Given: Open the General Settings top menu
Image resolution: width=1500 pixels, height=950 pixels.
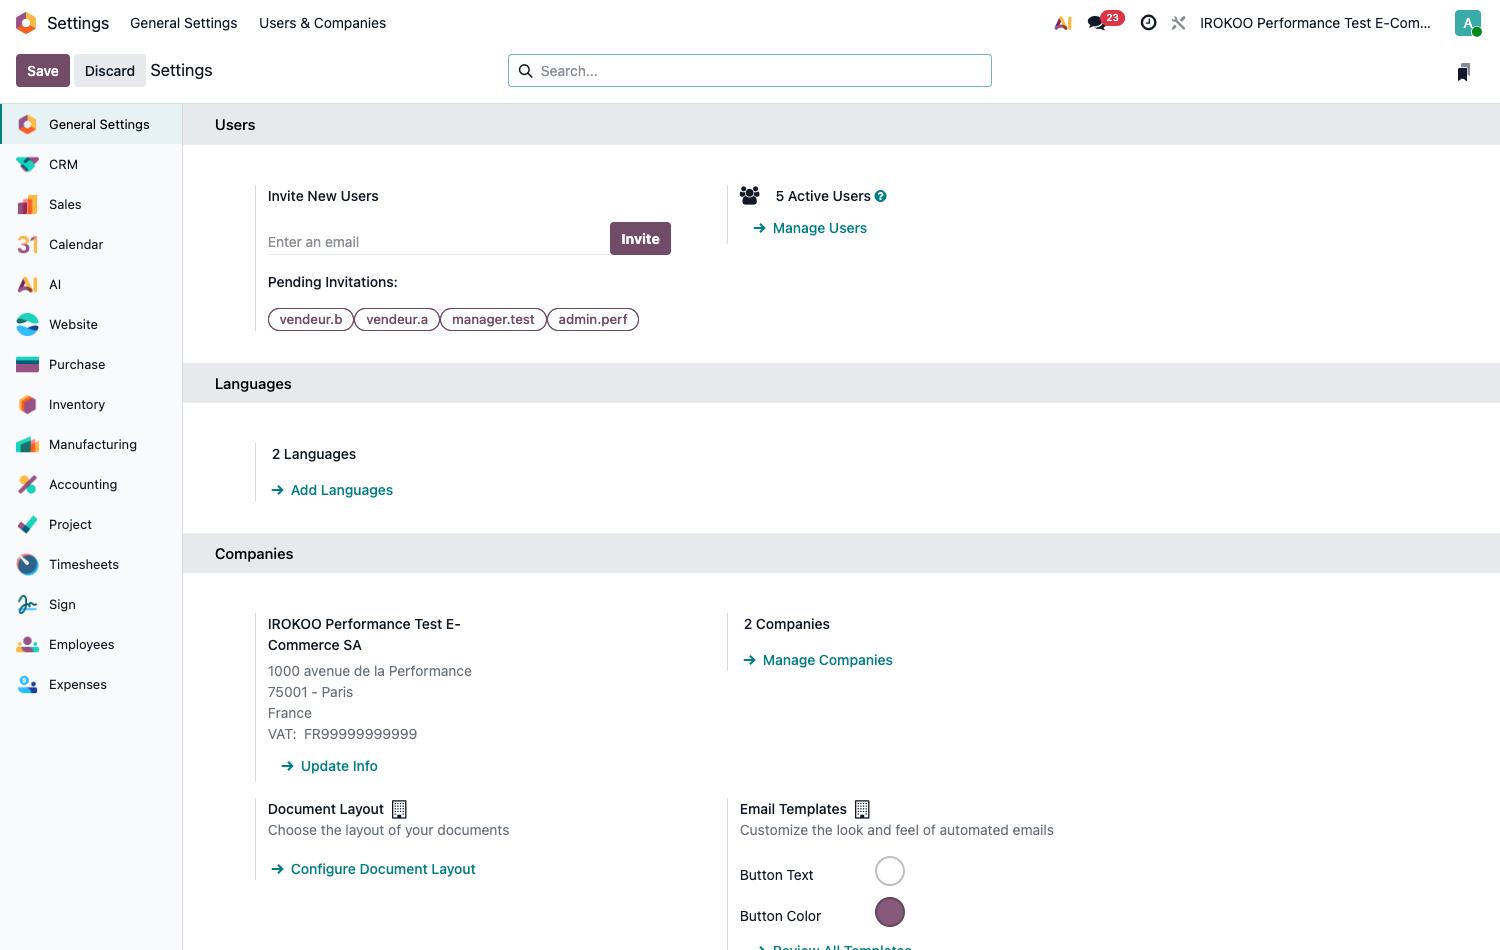Looking at the screenshot, I should tap(184, 23).
